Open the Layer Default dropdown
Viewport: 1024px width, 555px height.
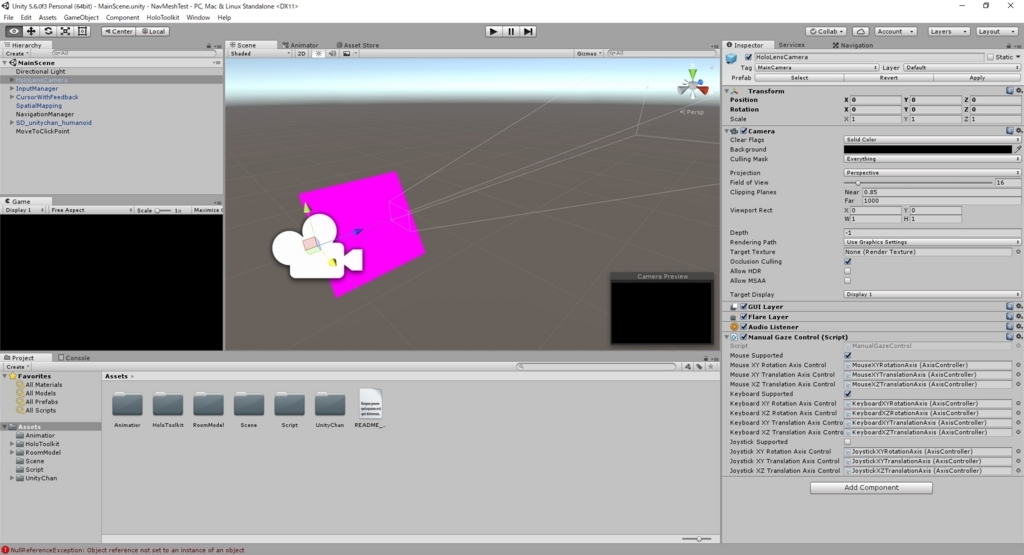(x=961, y=67)
